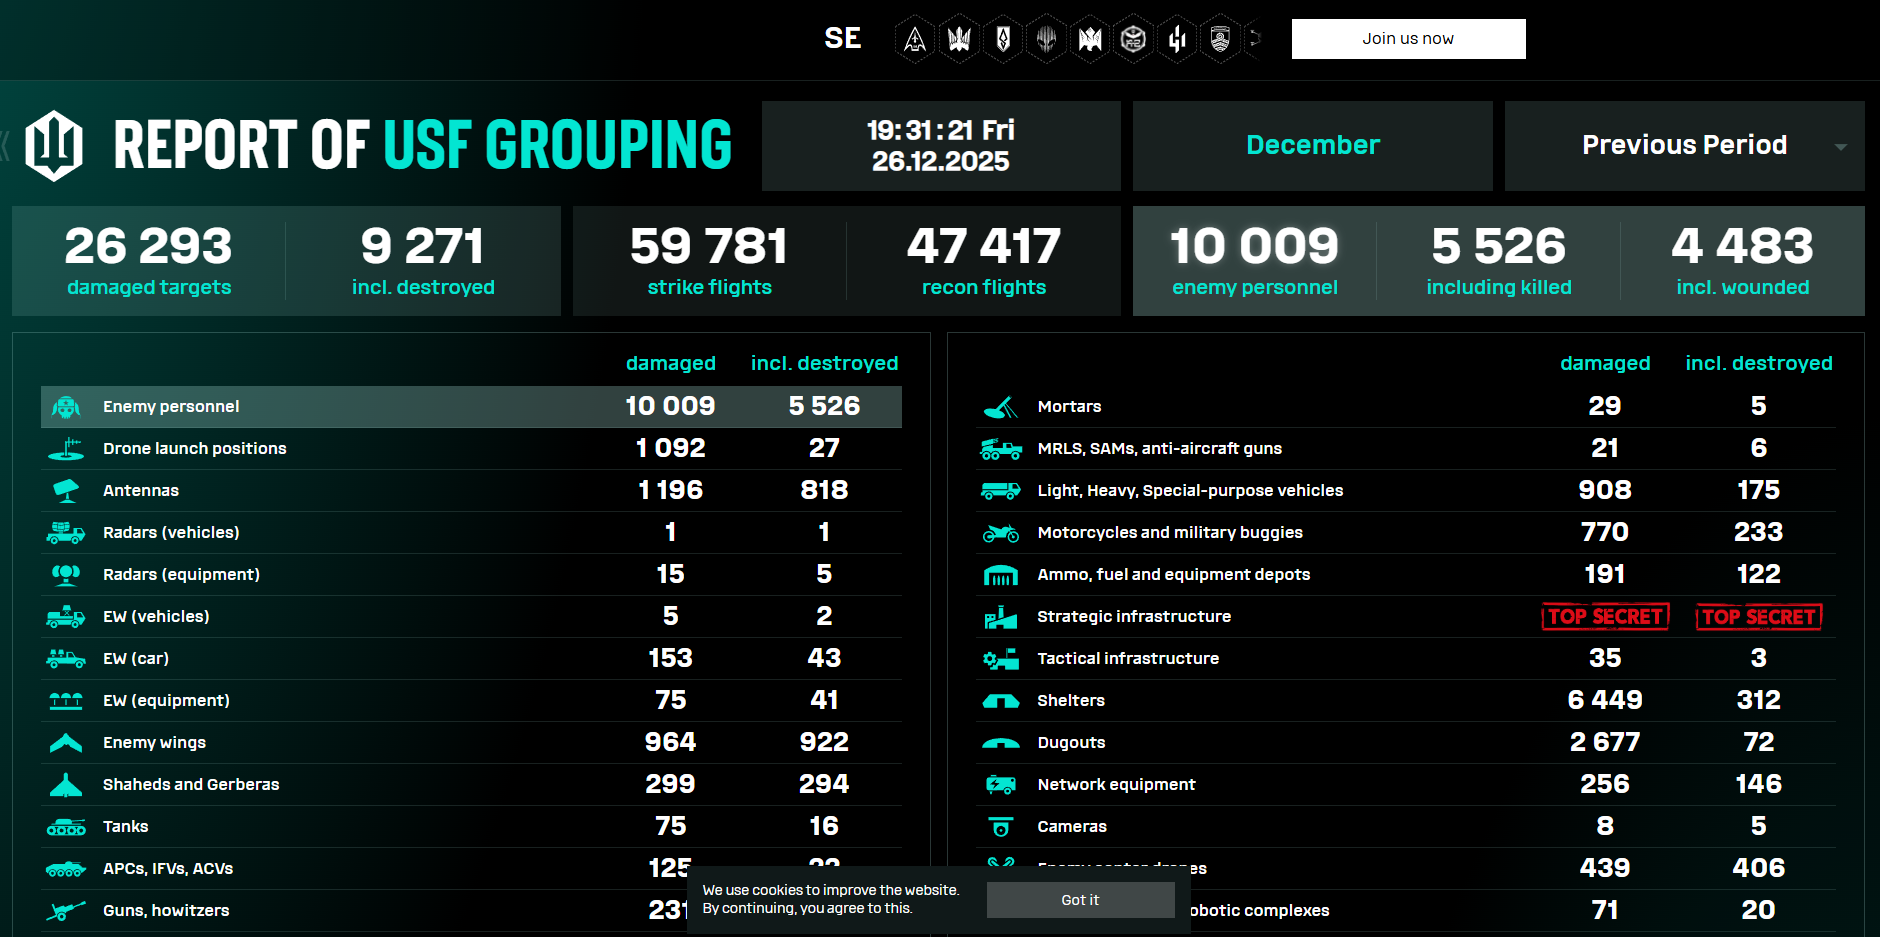Click the Cameras damaged value 8
1880x937 pixels.
click(x=1605, y=826)
